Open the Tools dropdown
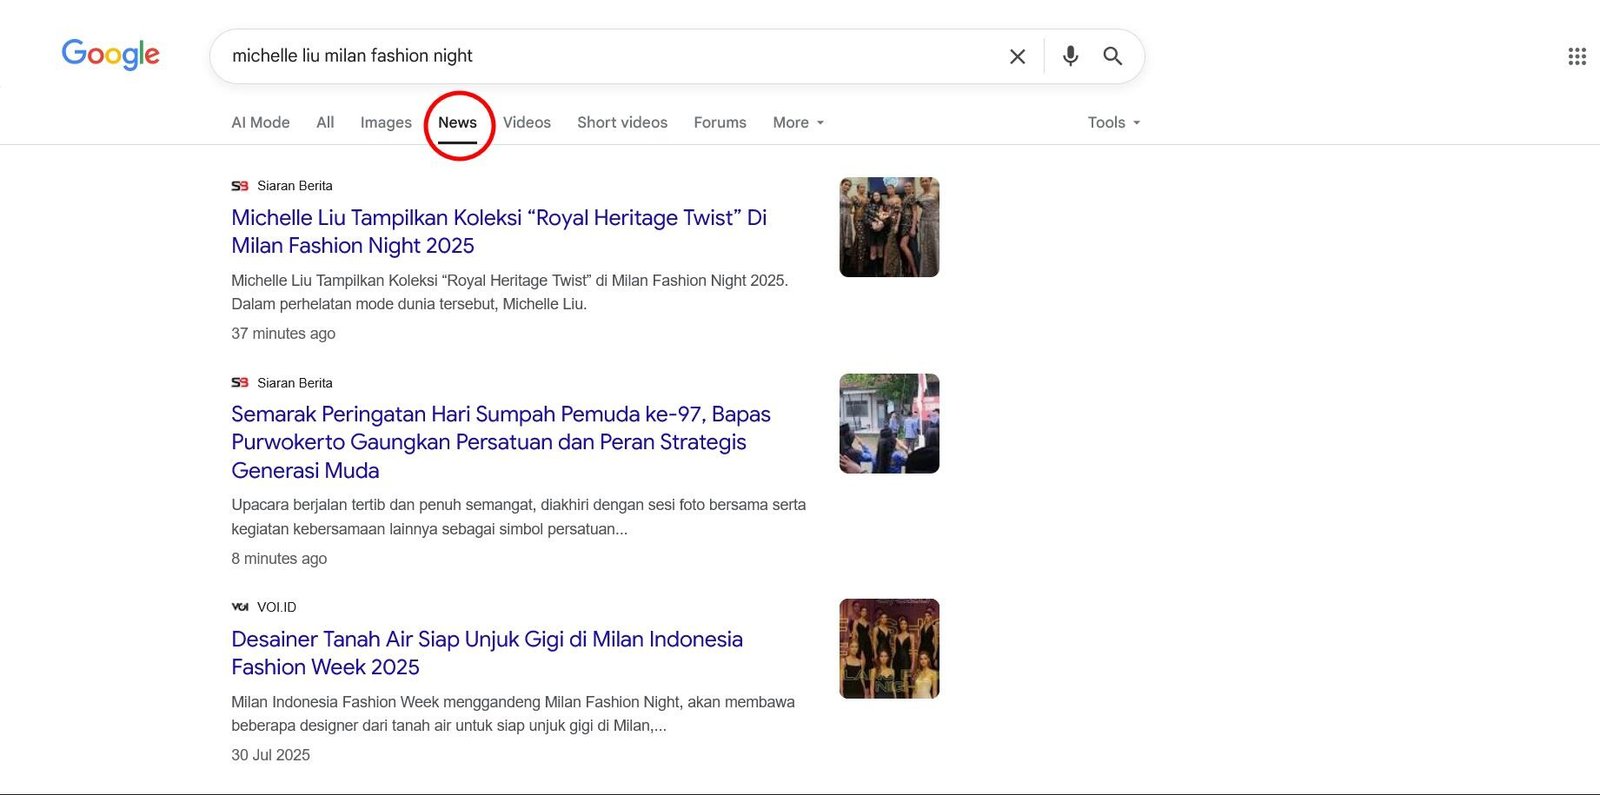The image size is (1600, 795). pyautogui.click(x=1113, y=122)
